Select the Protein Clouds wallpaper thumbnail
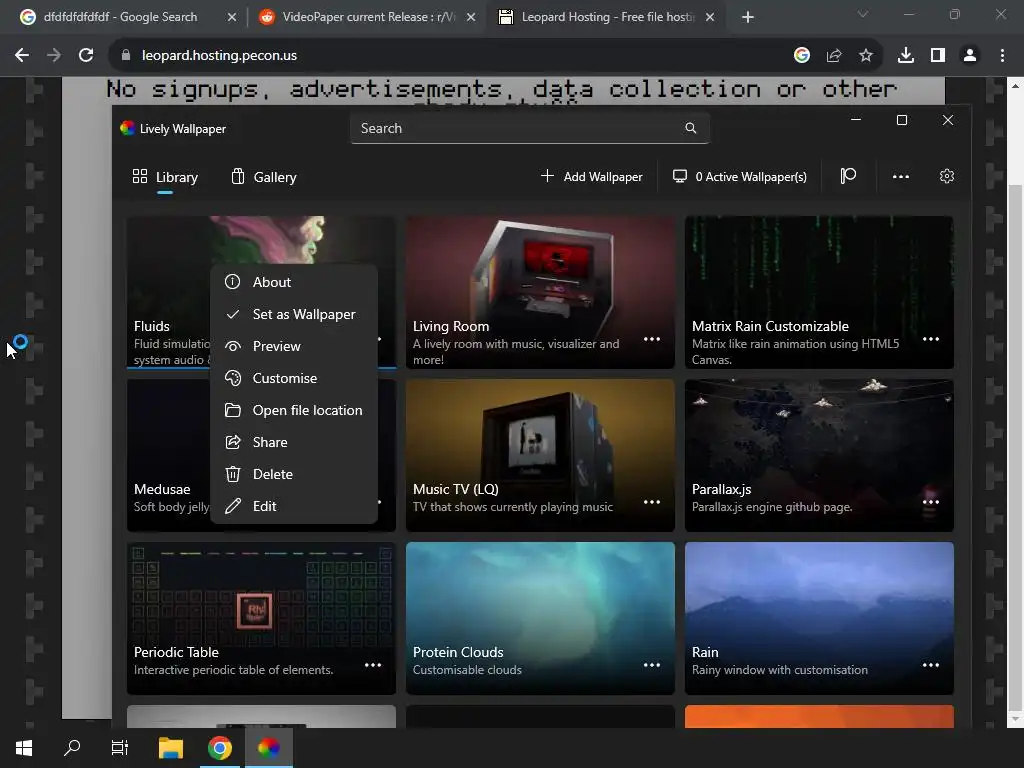This screenshot has height=768, width=1024. click(540, 618)
